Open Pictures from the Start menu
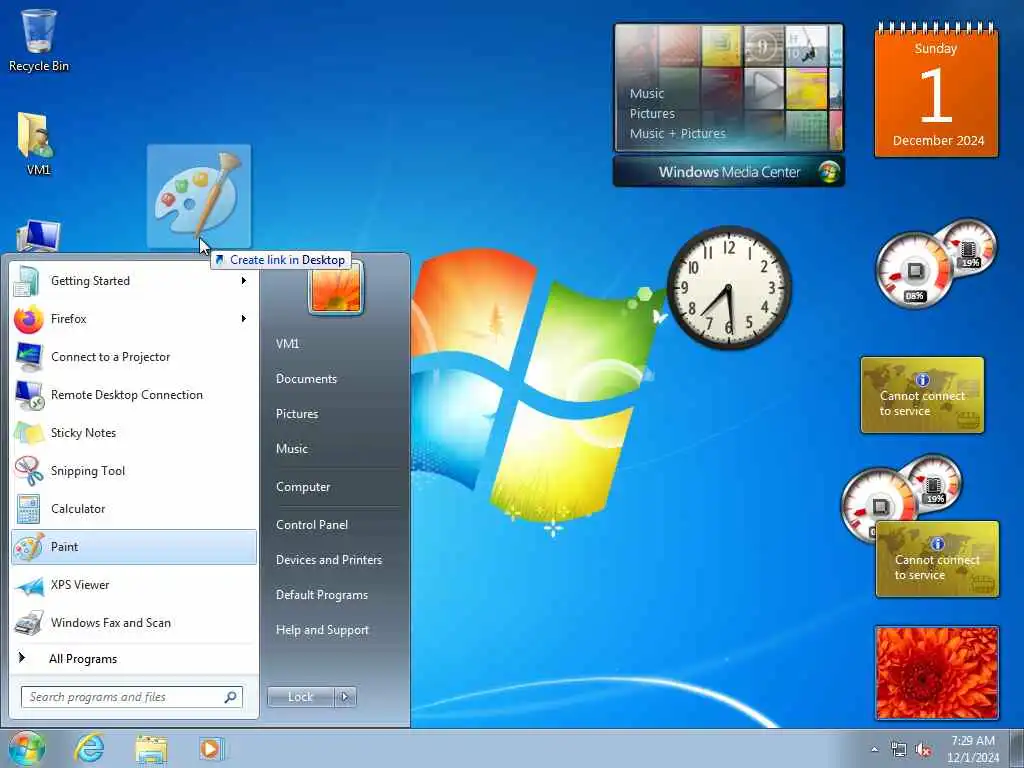 [297, 414]
